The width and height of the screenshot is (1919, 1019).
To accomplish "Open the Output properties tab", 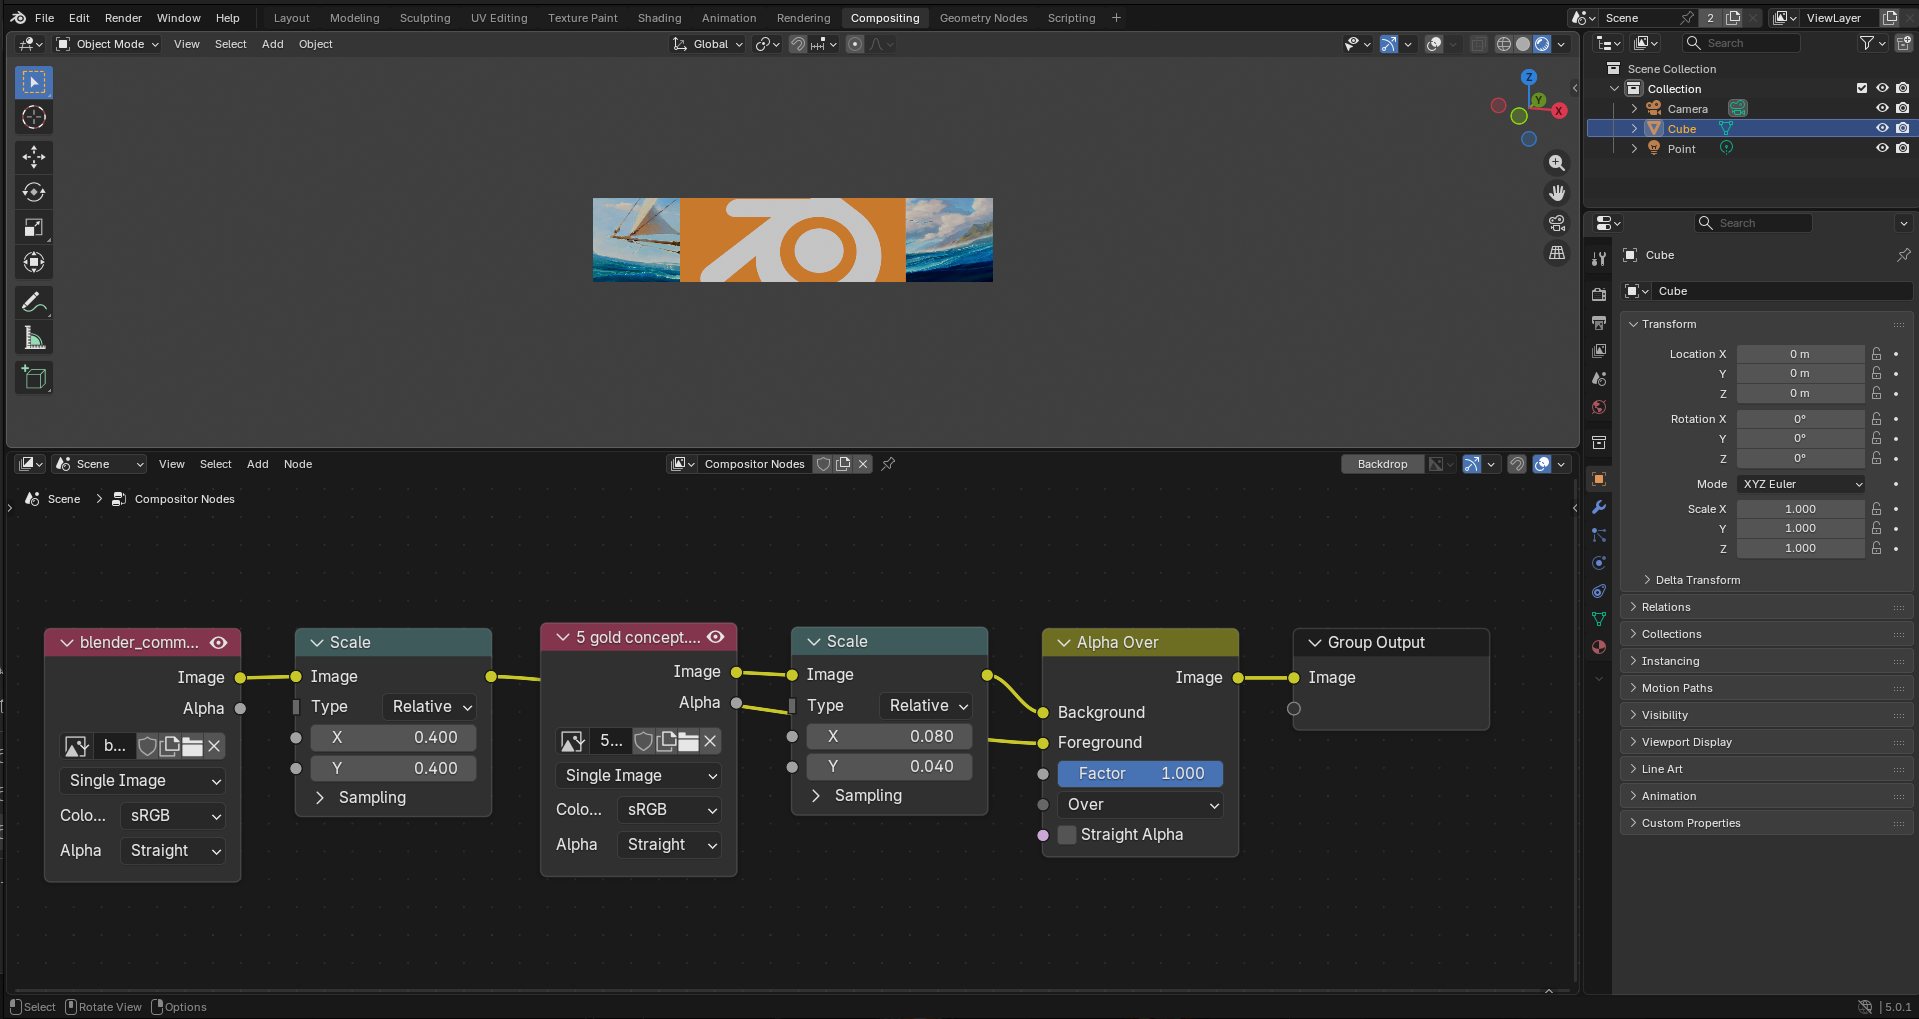I will [1599, 323].
